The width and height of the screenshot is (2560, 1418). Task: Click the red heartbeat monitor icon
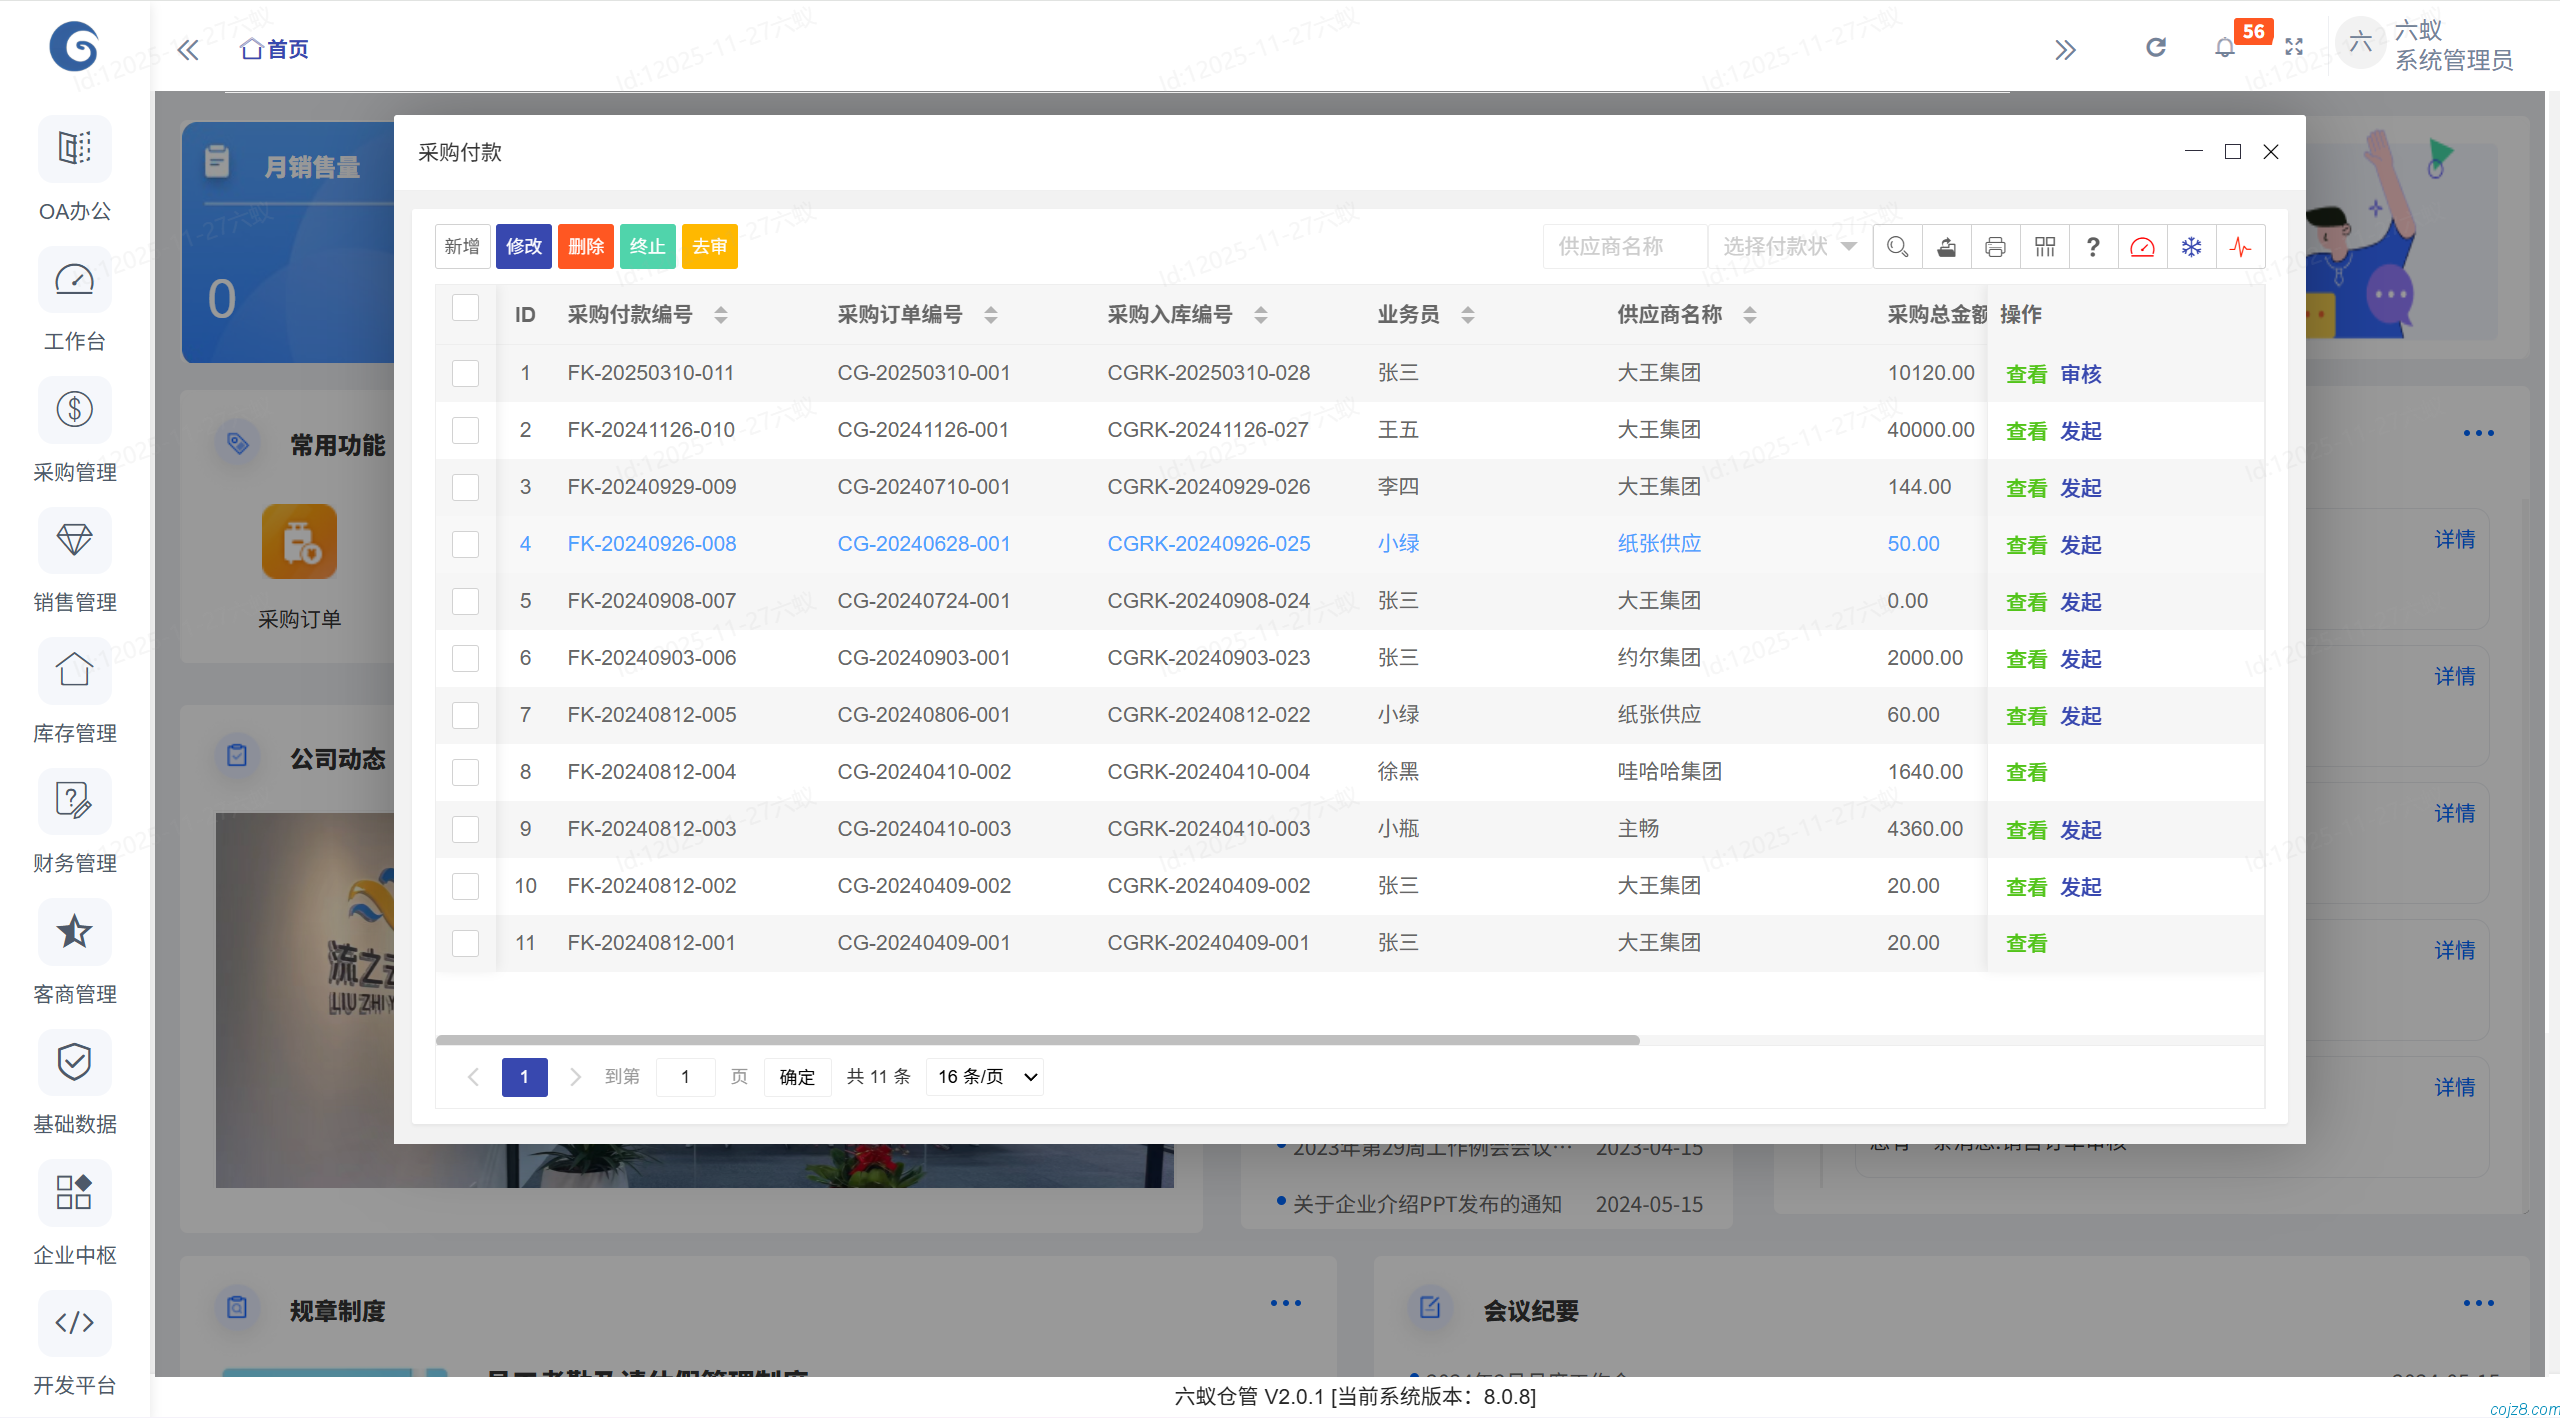tap(2240, 246)
